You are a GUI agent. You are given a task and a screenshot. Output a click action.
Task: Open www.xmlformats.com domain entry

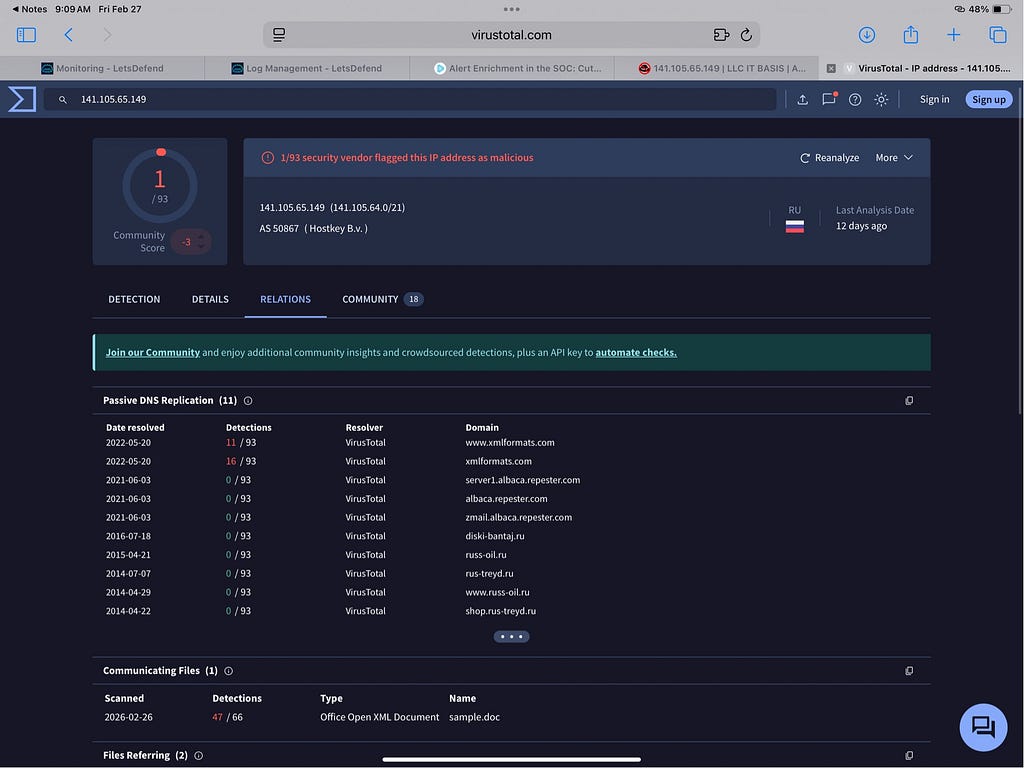coord(510,443)
